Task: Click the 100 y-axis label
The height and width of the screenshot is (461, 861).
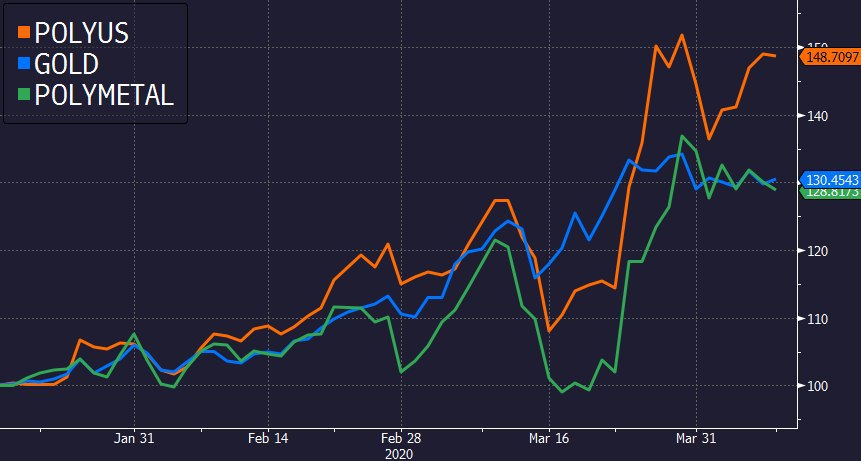Action: coord(818,386)
